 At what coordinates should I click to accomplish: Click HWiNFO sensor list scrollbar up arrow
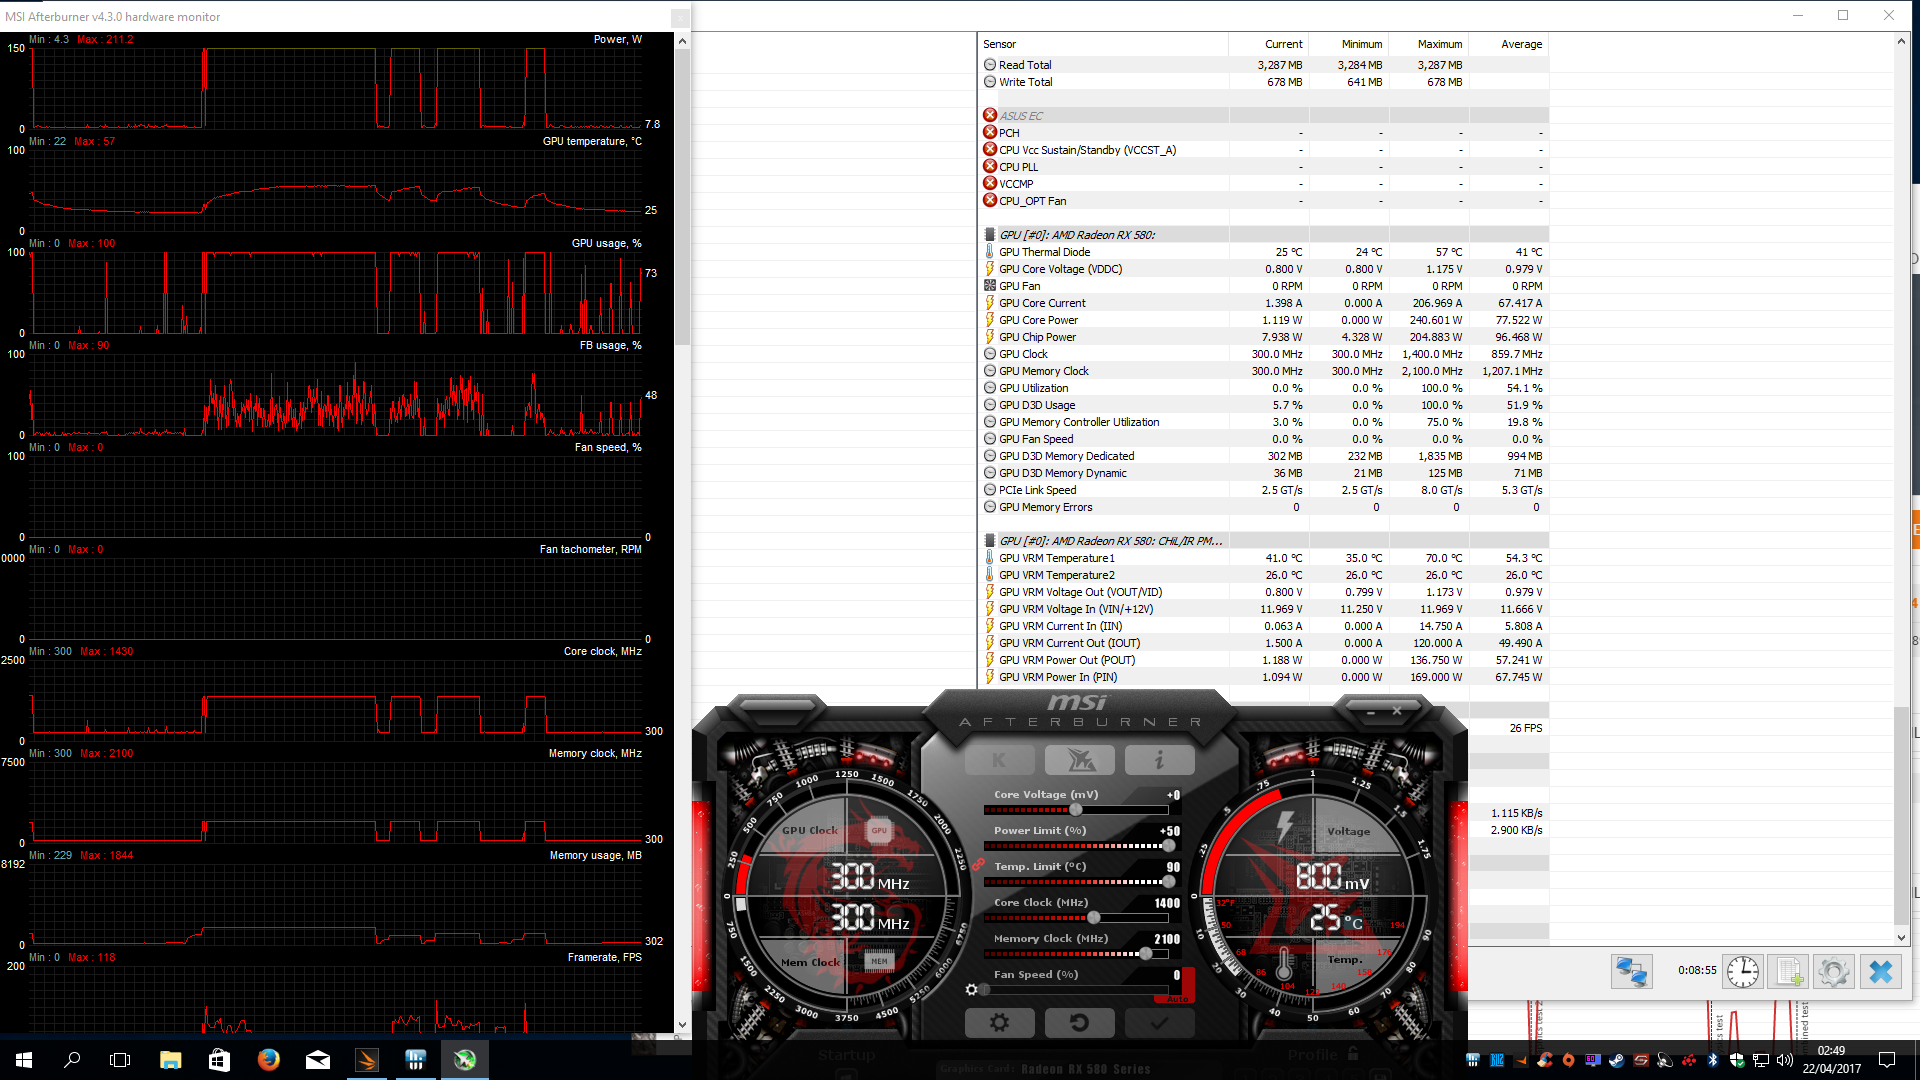point(1901,41)
